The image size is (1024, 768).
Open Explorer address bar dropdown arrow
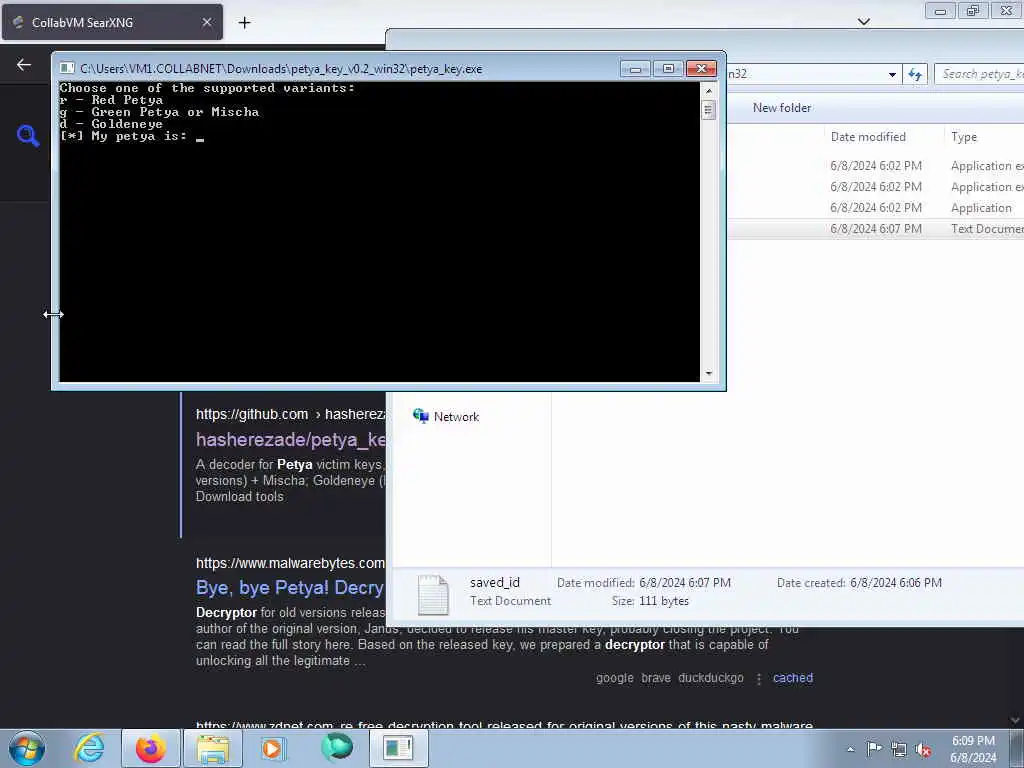(892, 74)
